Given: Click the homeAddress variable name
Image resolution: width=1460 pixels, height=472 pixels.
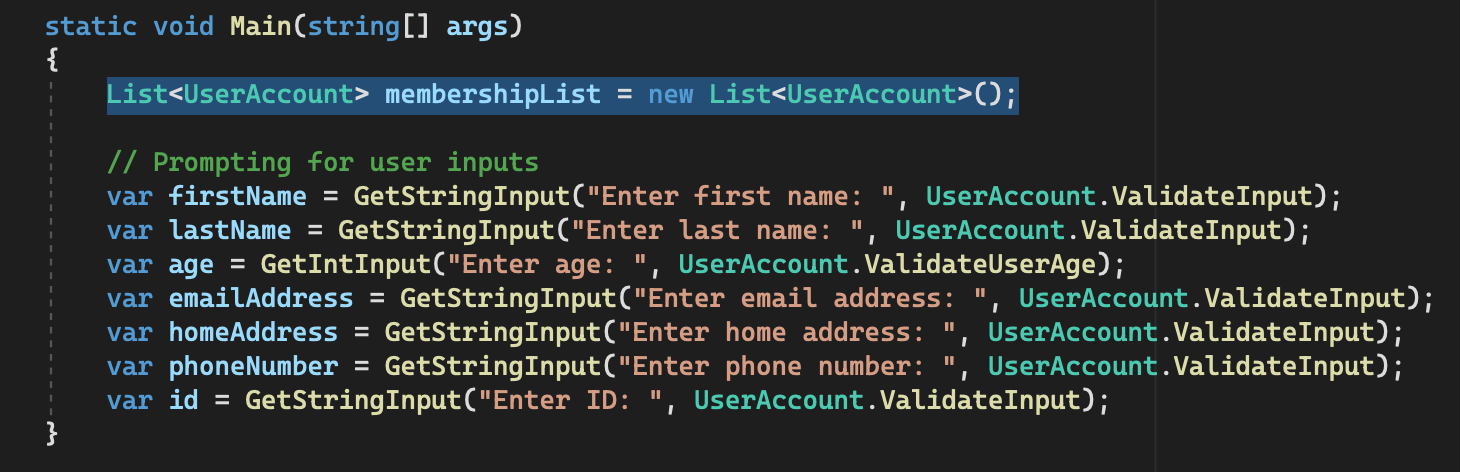Looking at the screenshot, I should pyautogui.click(x=253, y=333).
